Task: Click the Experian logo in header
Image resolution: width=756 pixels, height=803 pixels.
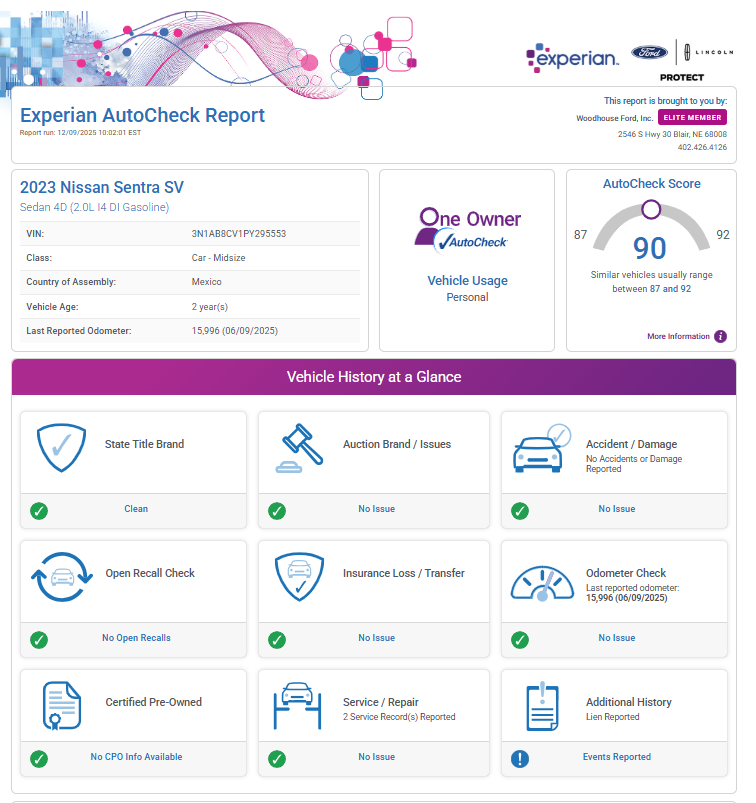Action: click(572, 58)
